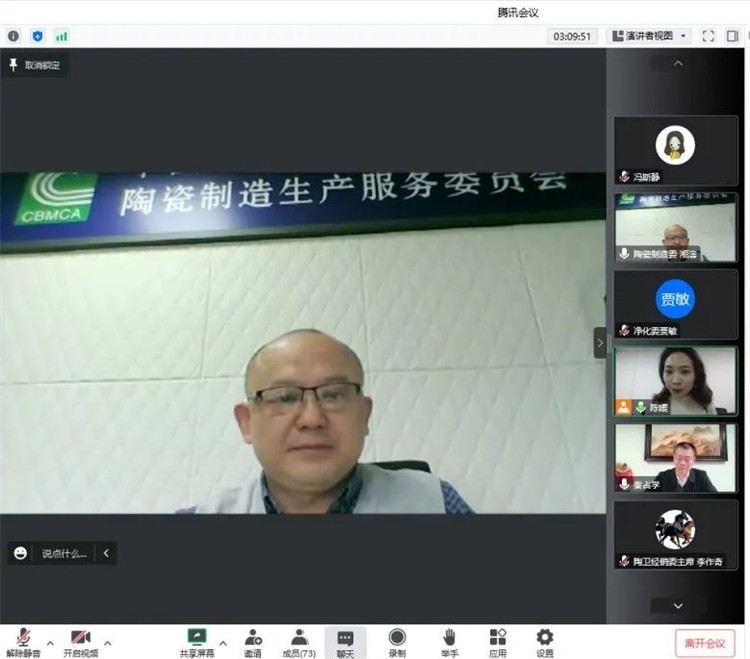750x659 pixels.
Task: Leave the meeting
Action: (705, 643)
